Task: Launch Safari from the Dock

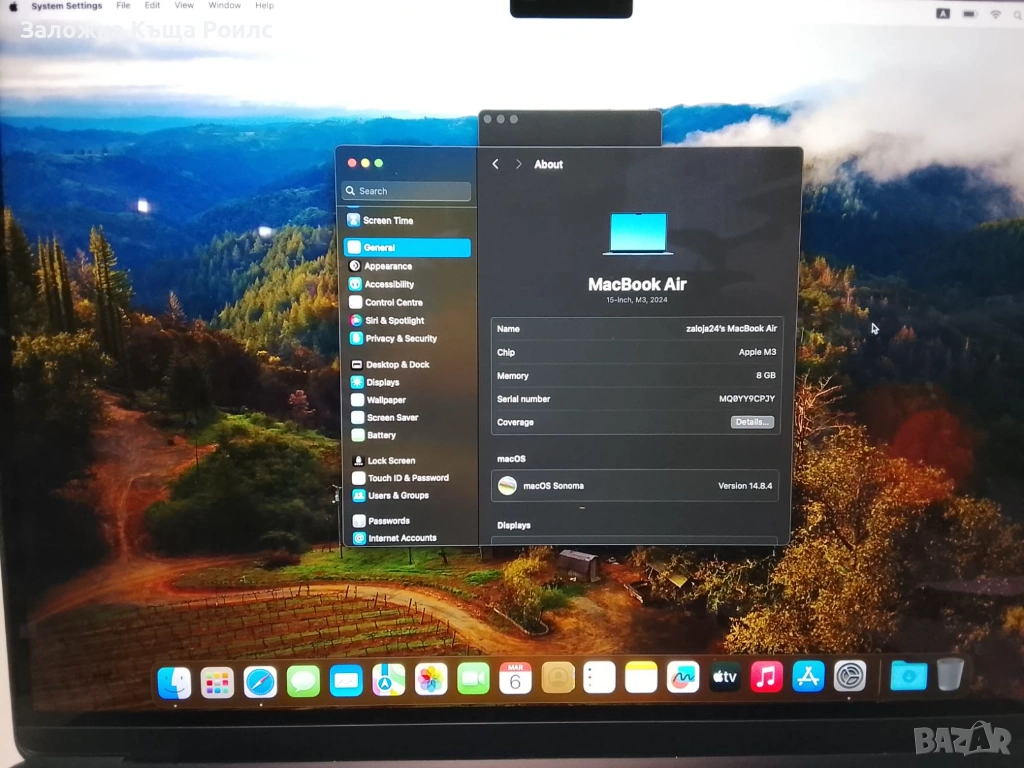Action: click(x=260, y=681)
